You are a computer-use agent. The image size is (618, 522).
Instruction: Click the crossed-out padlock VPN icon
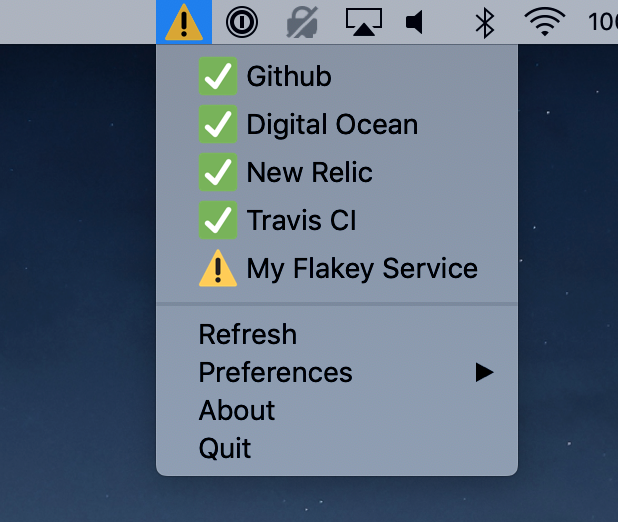(x=302, y=22)
